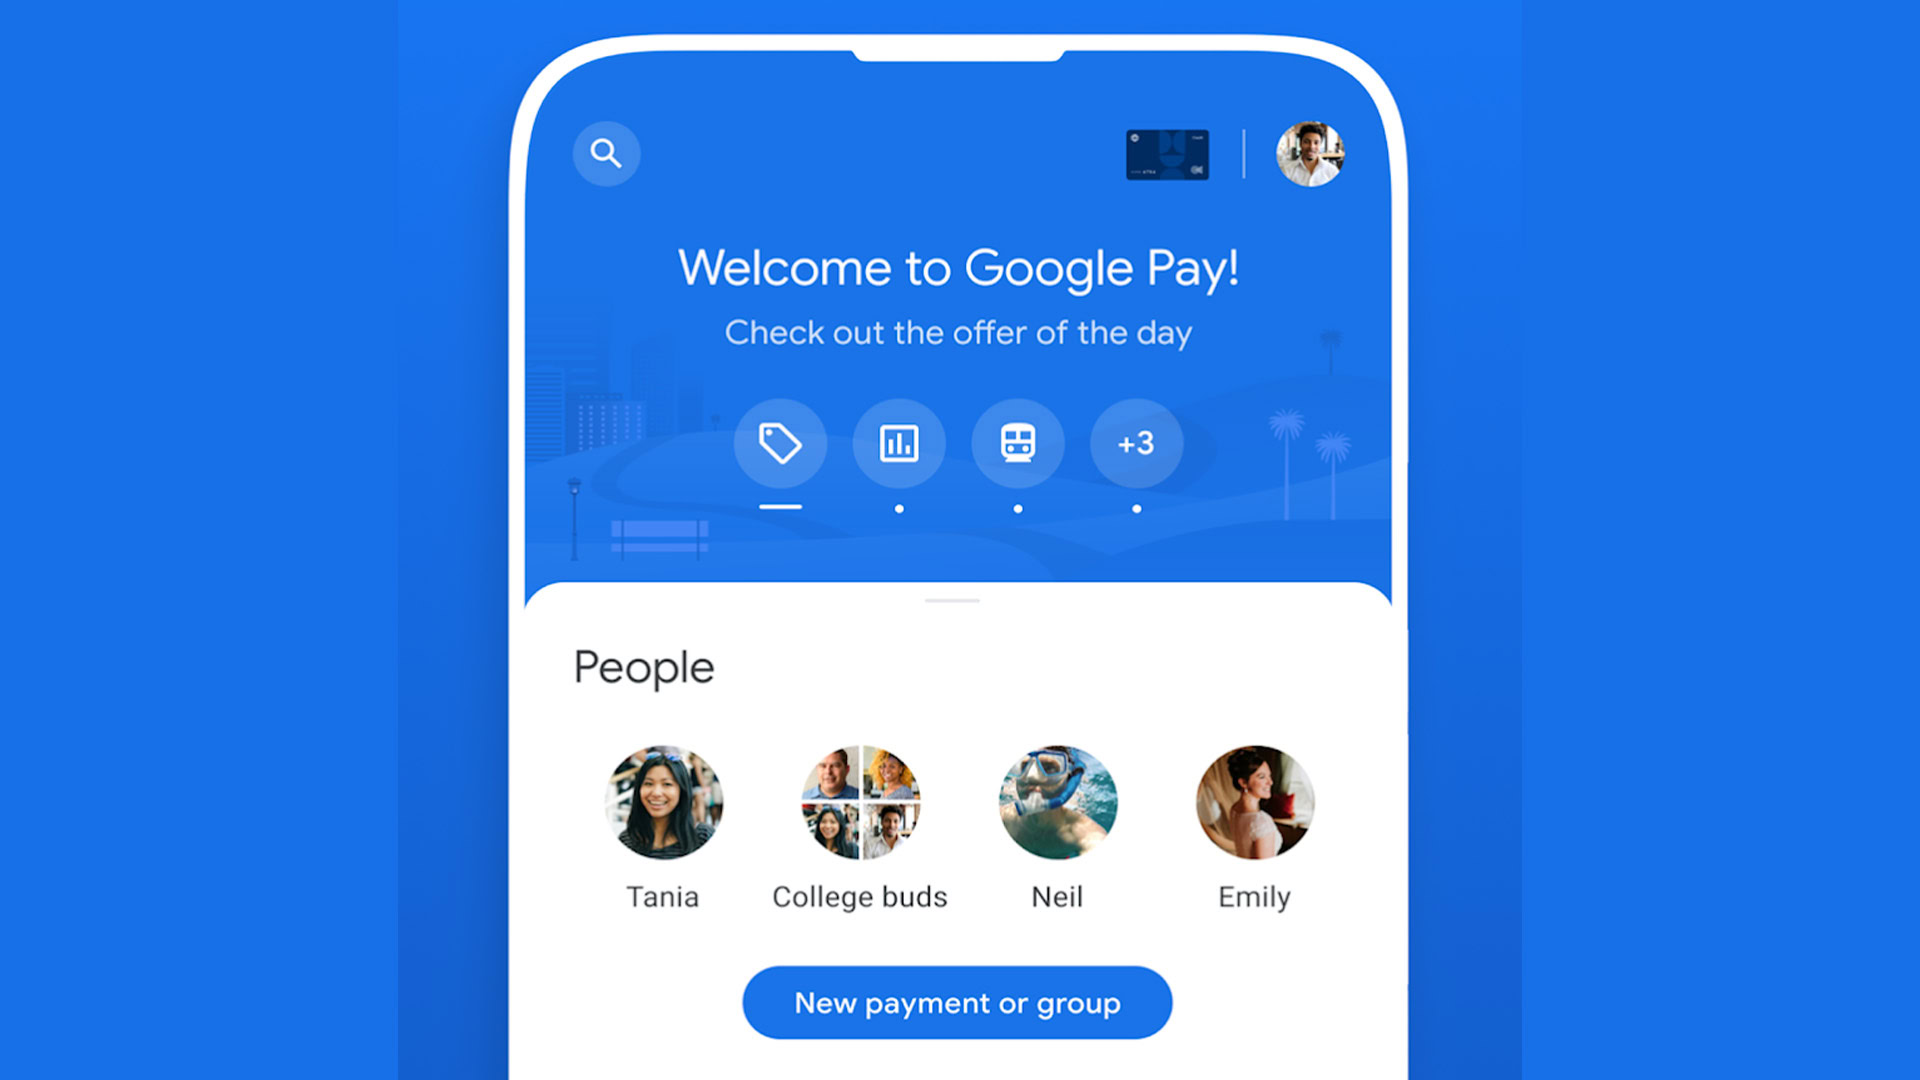
Task: View the user profile avatar
Action: coord(1313,153)
